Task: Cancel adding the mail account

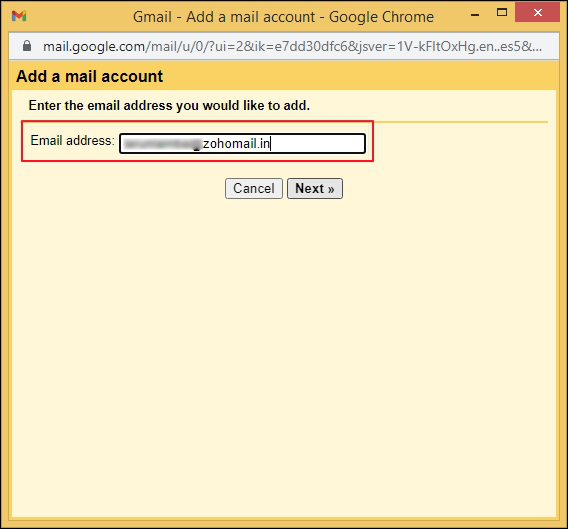Action: click(254, 188)
